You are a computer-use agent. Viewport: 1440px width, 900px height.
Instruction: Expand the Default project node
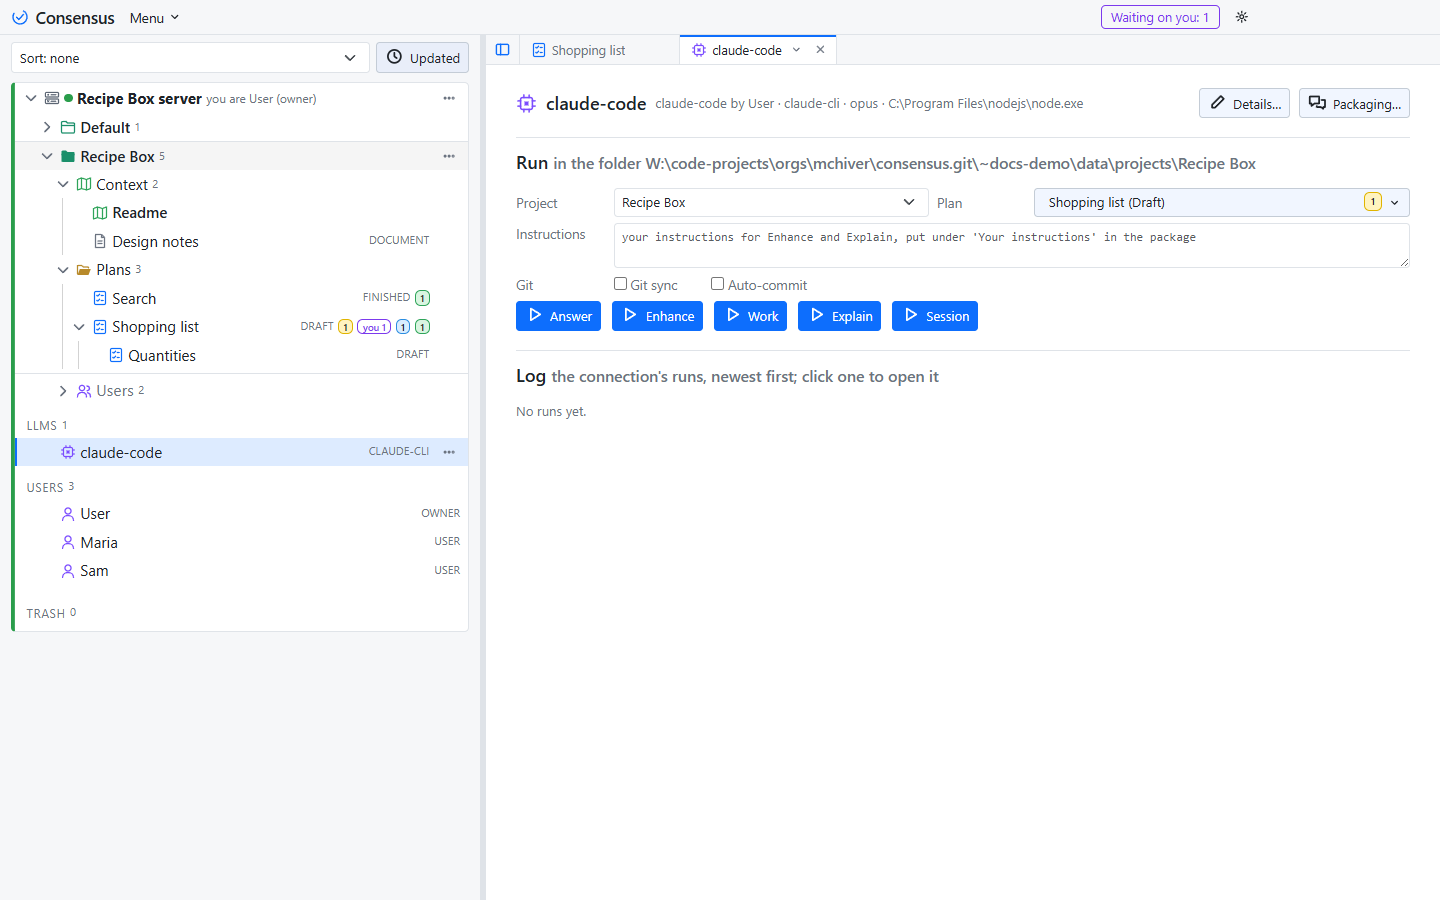pos(47,127)
